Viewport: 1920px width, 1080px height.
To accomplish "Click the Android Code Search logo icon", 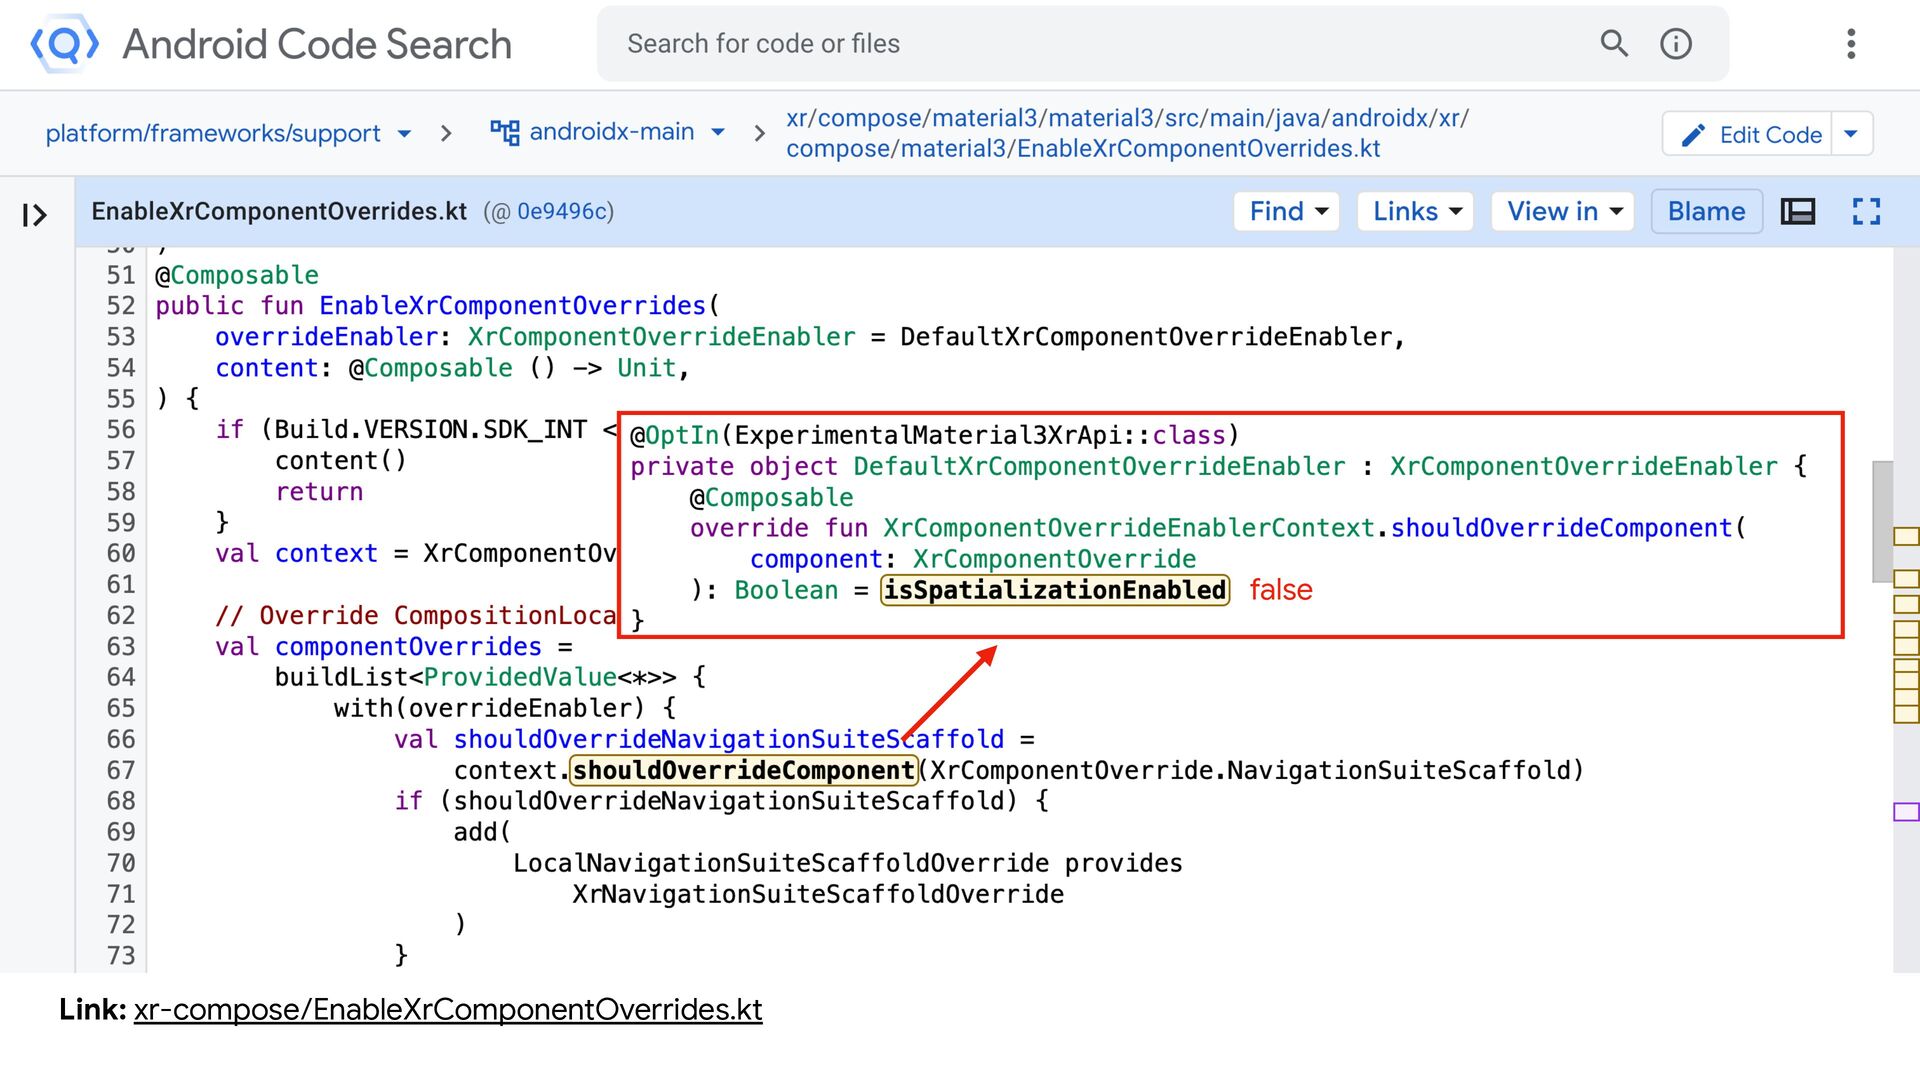I will click(x=65, y=44).
